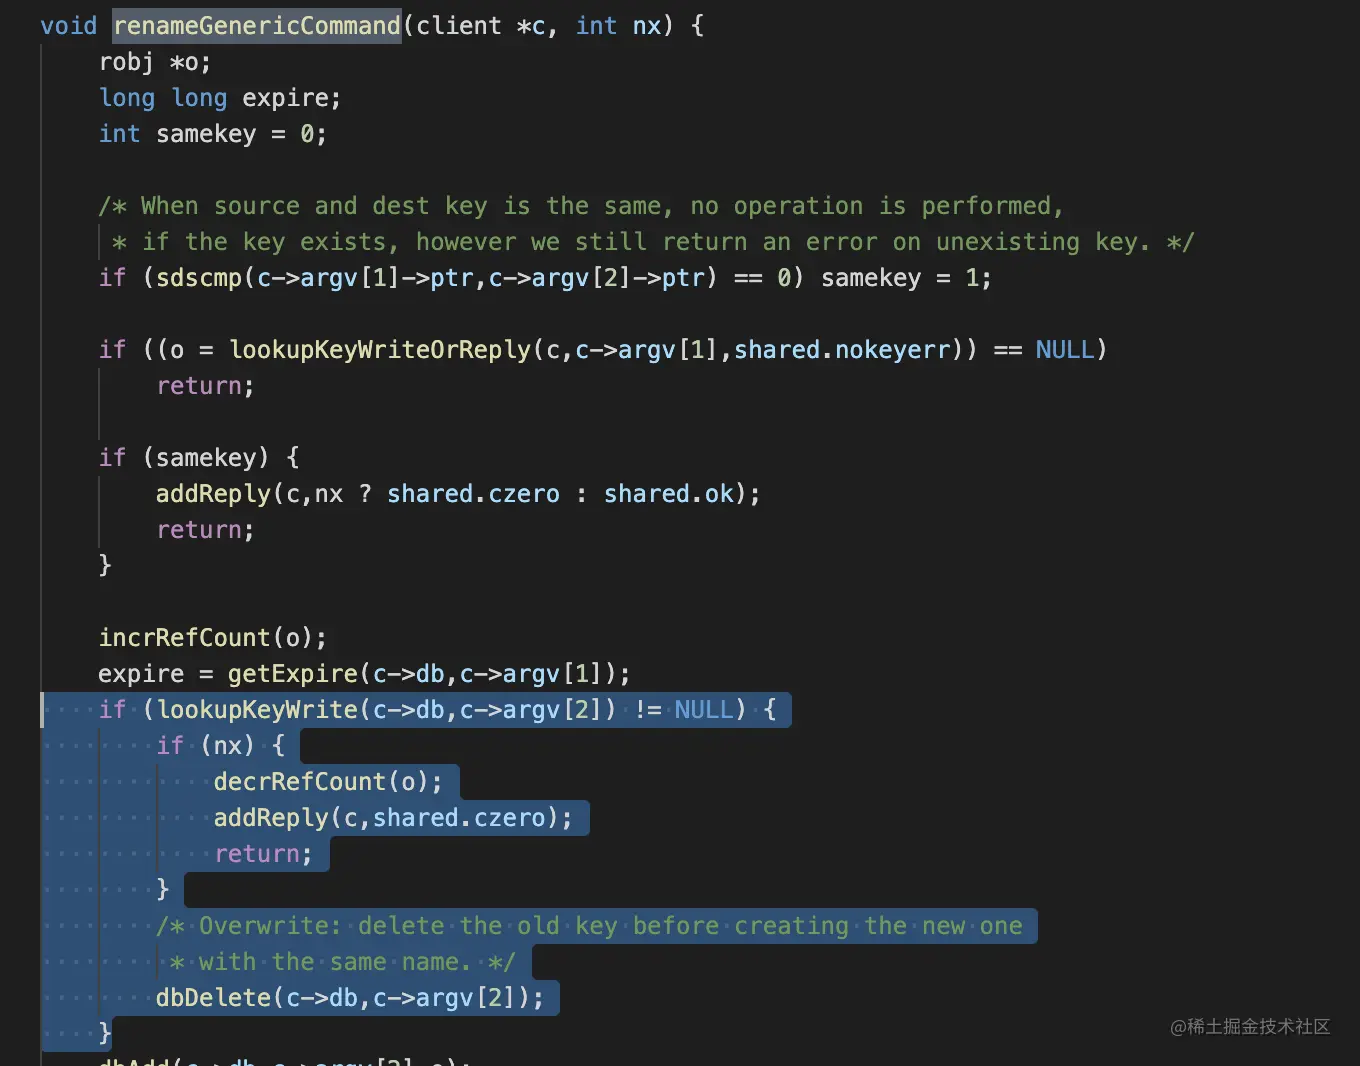Click the renameGenericCommand function name
Image resolution: width=1360 pixels, height=1066 pixels.
click(257, 26)
